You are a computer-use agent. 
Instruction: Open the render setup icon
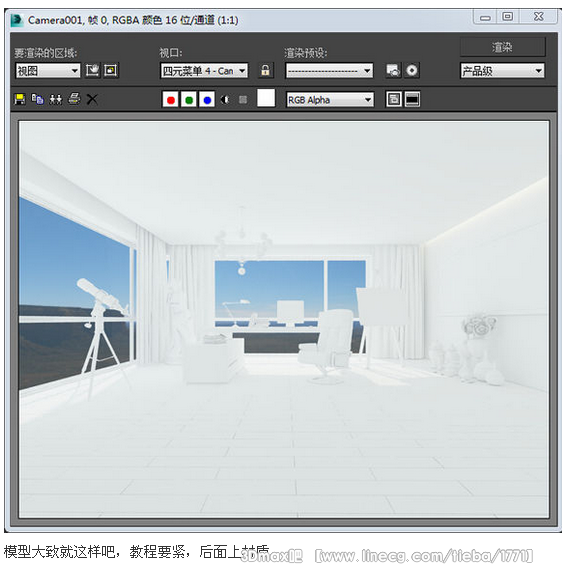tap(393, 70)
